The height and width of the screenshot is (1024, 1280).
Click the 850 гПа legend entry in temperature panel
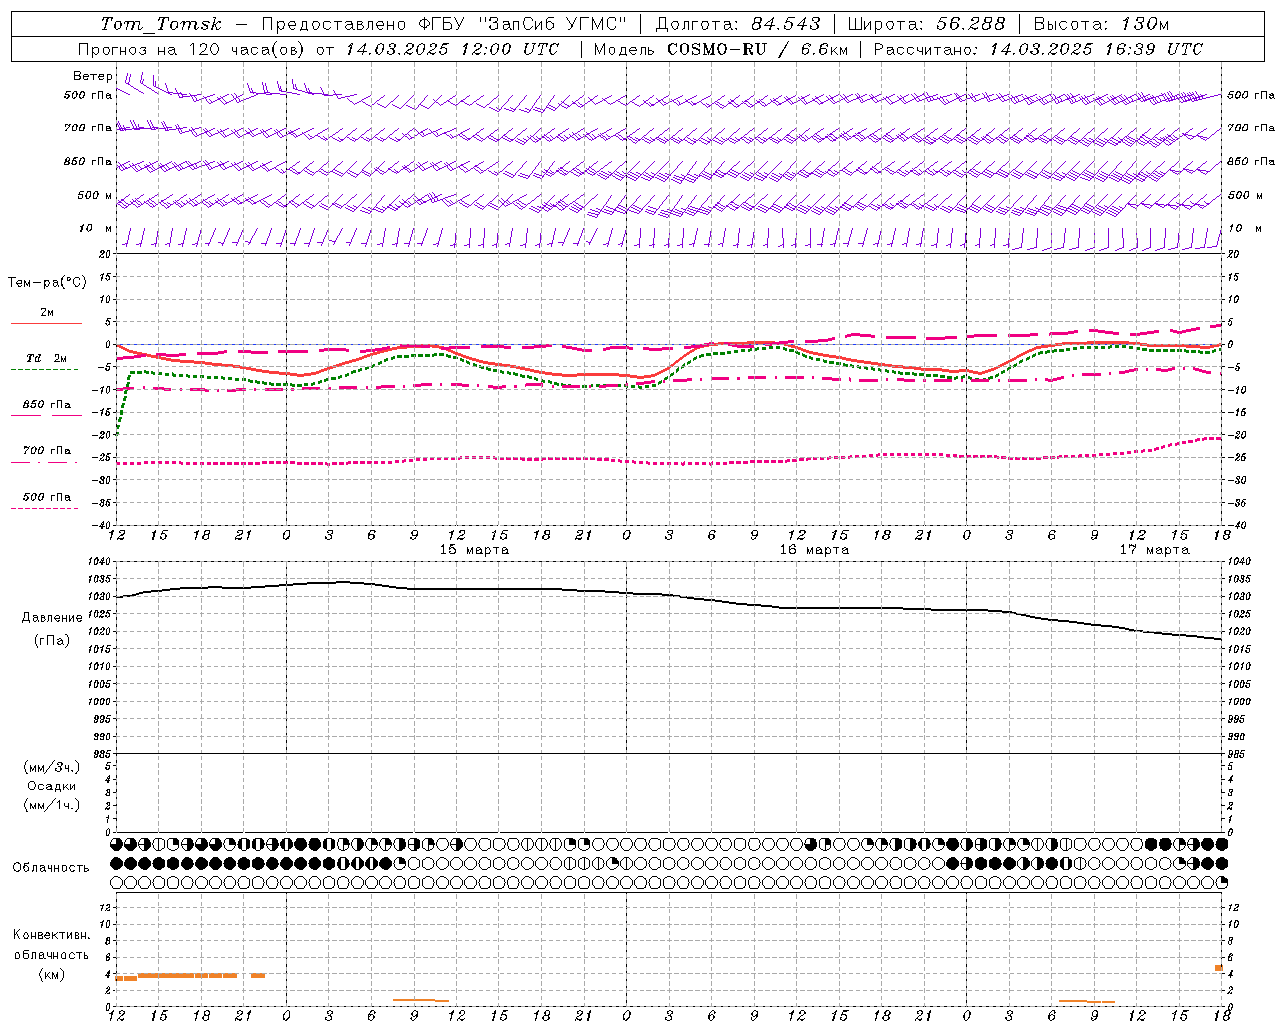pos(47,405)
